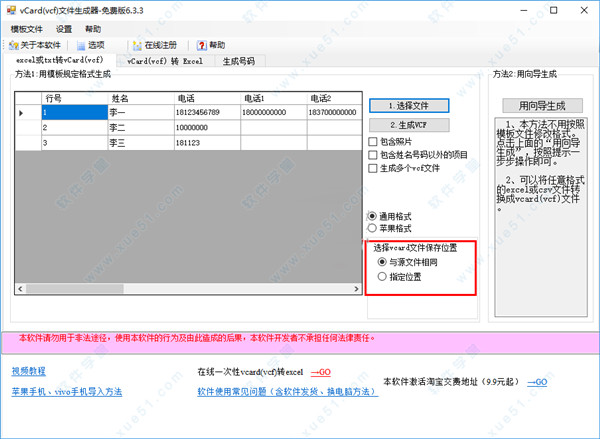Choose 指定位置 as save location

381,276
